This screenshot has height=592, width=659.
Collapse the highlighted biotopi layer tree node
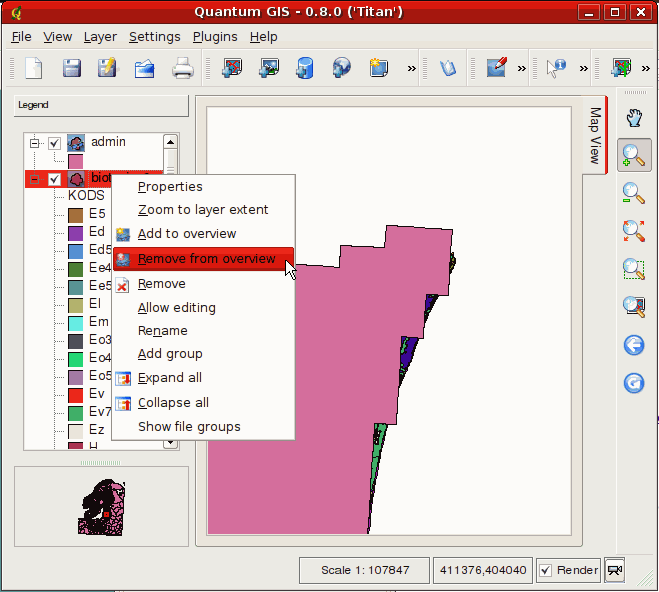point(34,179)
